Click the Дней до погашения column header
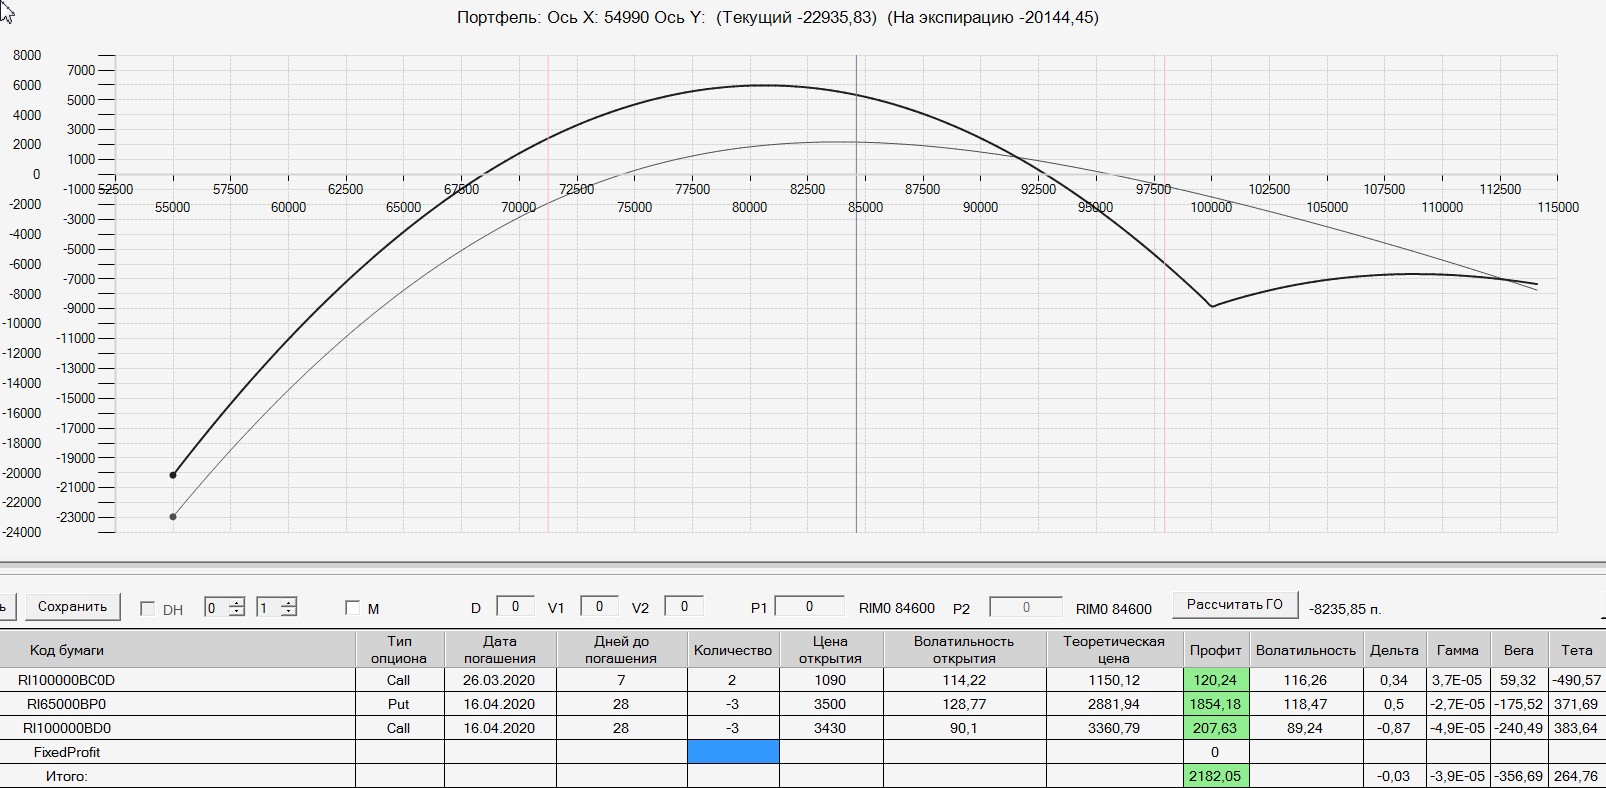The image size is (1606, 788). (621, 650)
